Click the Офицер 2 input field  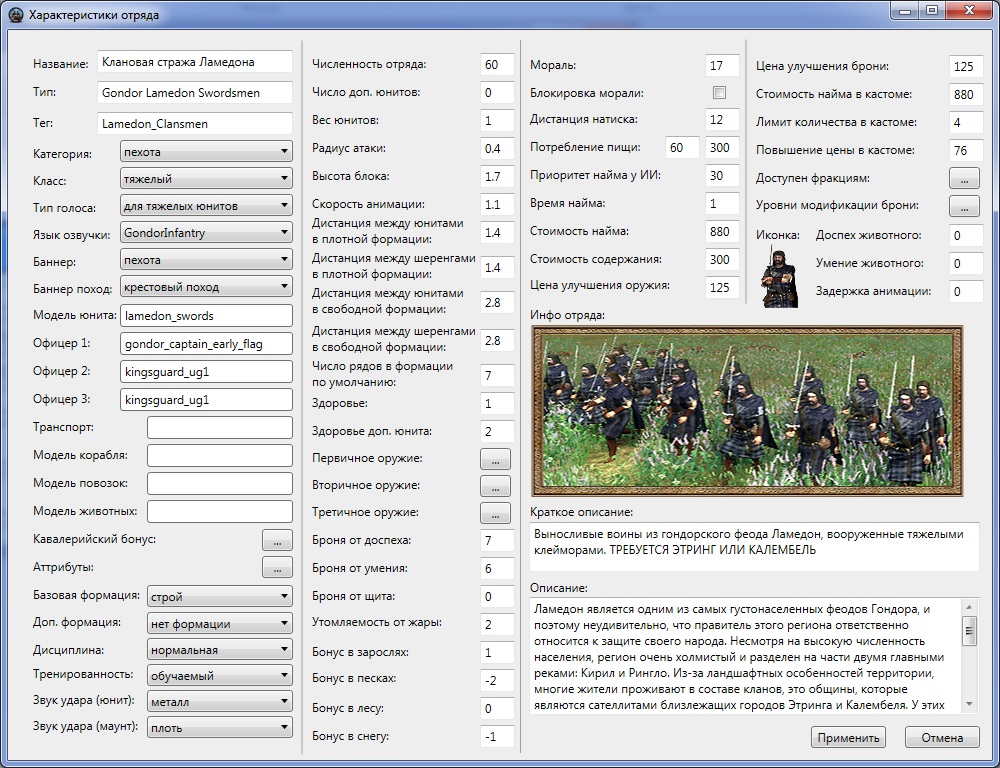[x=206, y=372]
